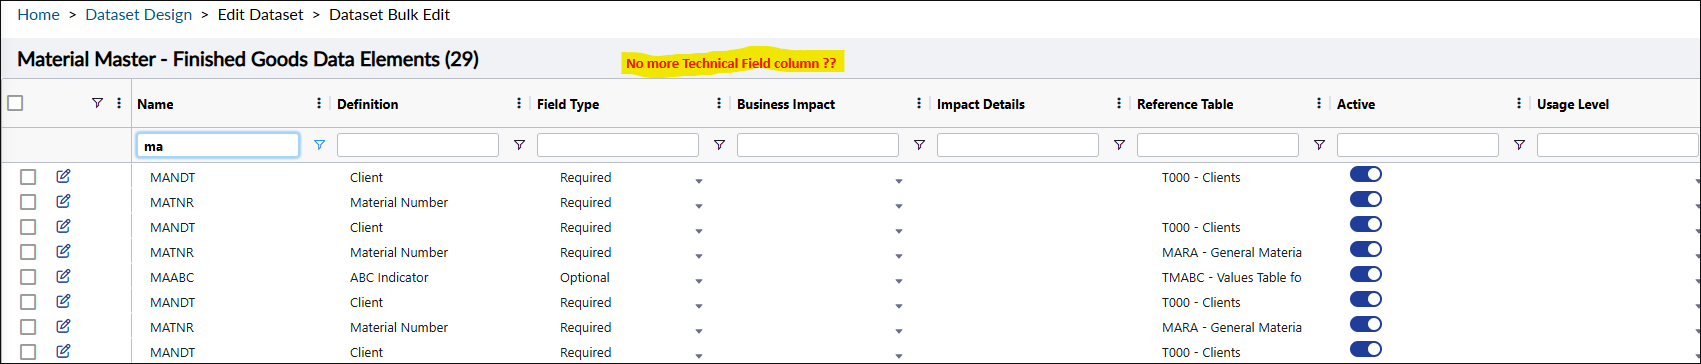The image size is (1701, 364).
Task: Click the filter icon next to Active filter box
Action: point(1519,145)
